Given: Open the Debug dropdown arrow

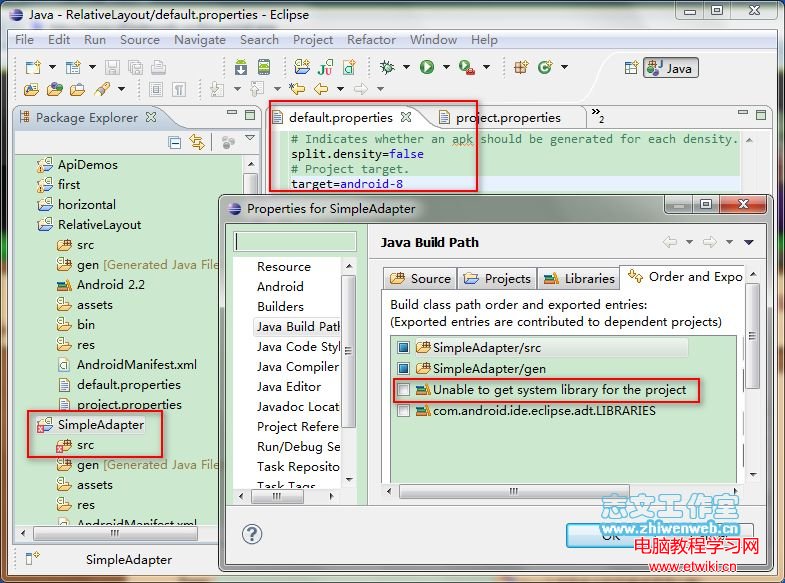Looking at the screenshot, I should 406,67.
